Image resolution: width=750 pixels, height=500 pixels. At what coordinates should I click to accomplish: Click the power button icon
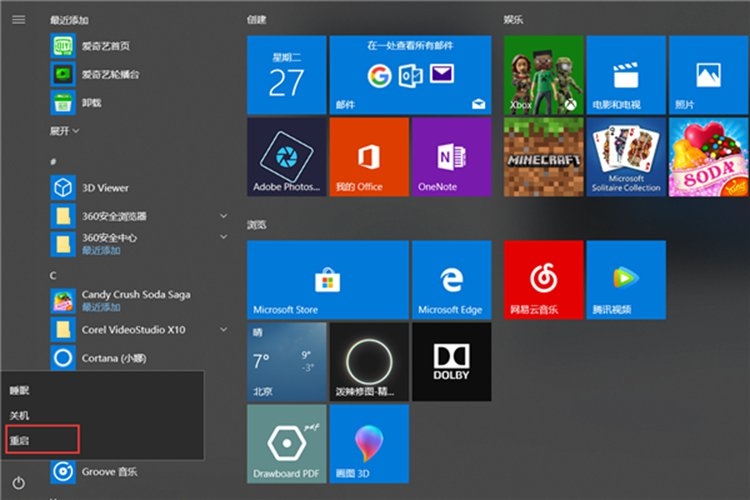(x=19, y=483)
